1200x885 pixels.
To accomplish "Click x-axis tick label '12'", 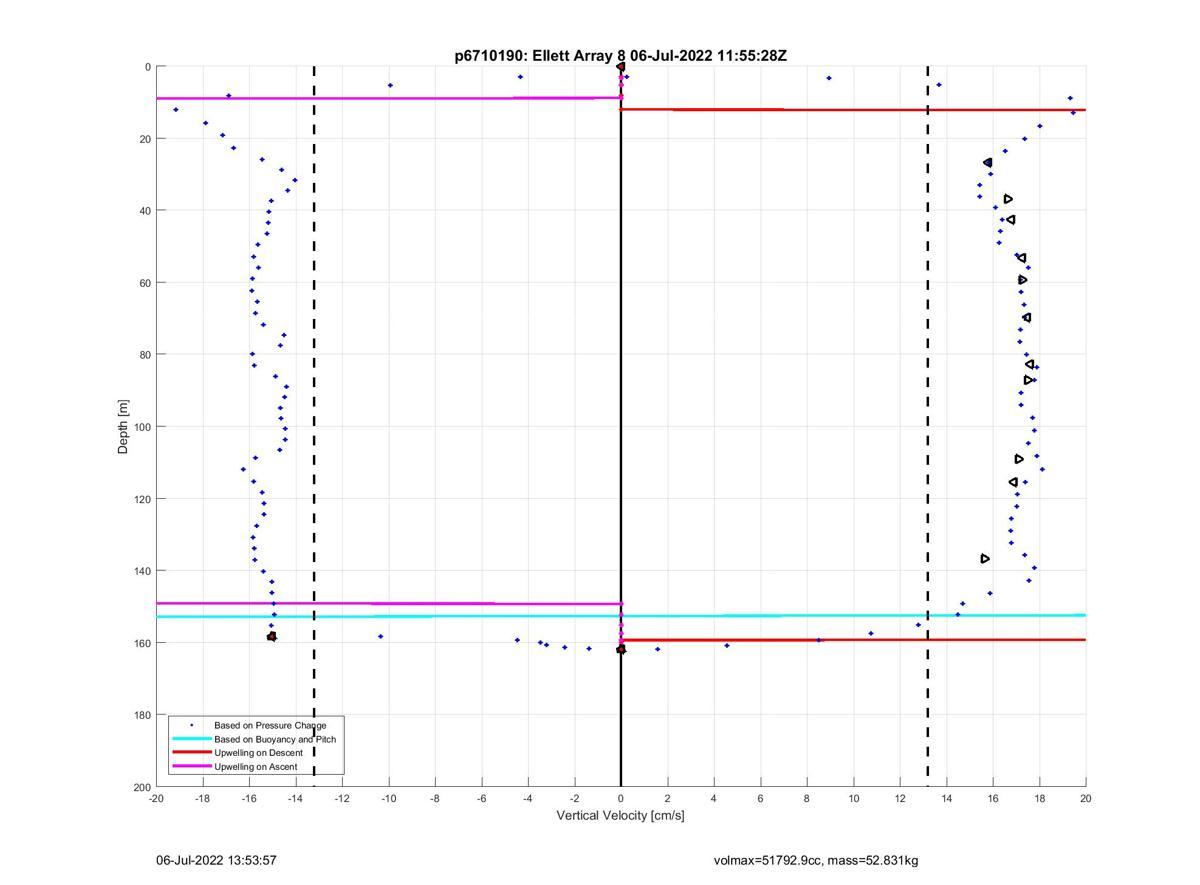I will pos(900,798).
